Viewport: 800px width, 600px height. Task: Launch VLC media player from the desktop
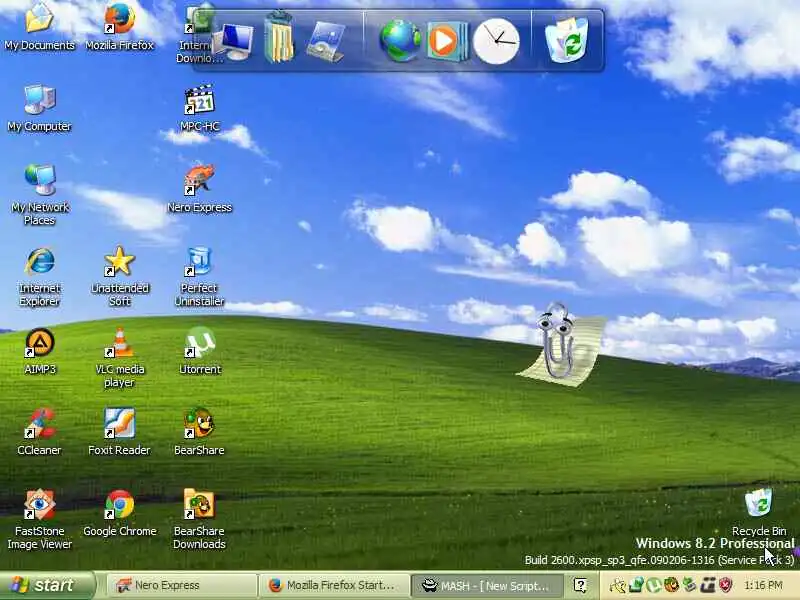point(119,357)
